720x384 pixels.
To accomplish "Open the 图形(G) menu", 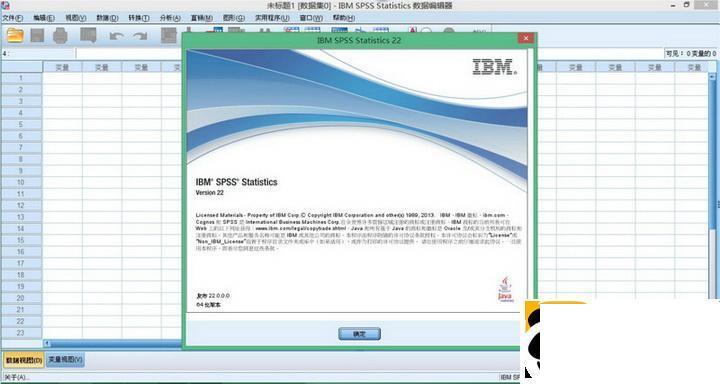I will [x=234, y=18].
